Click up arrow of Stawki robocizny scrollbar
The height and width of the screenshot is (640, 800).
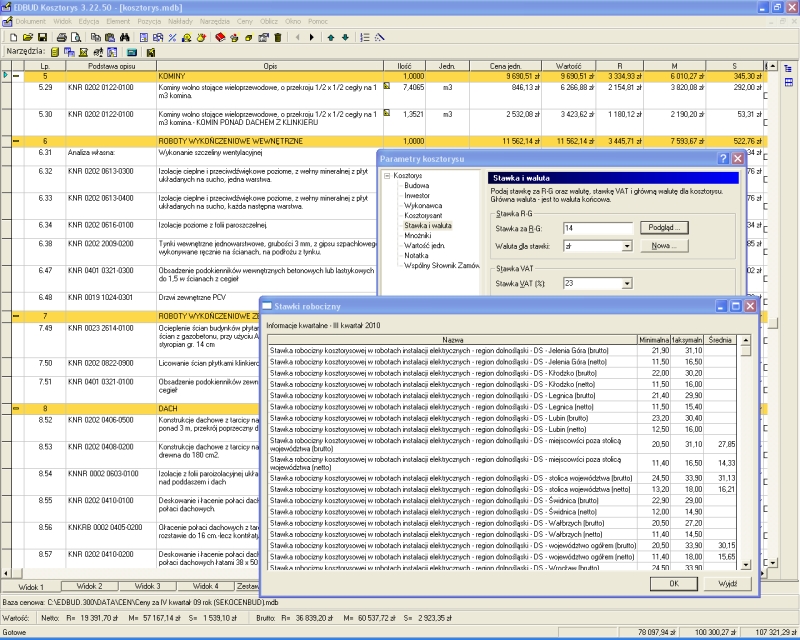pos(746,340)
